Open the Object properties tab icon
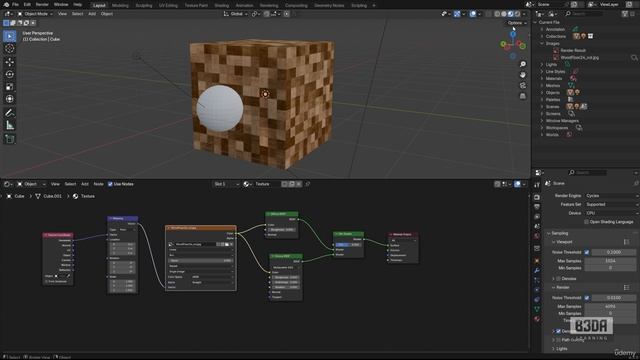The height and width of the screenshot is (360, 640). tap(537, 261)
